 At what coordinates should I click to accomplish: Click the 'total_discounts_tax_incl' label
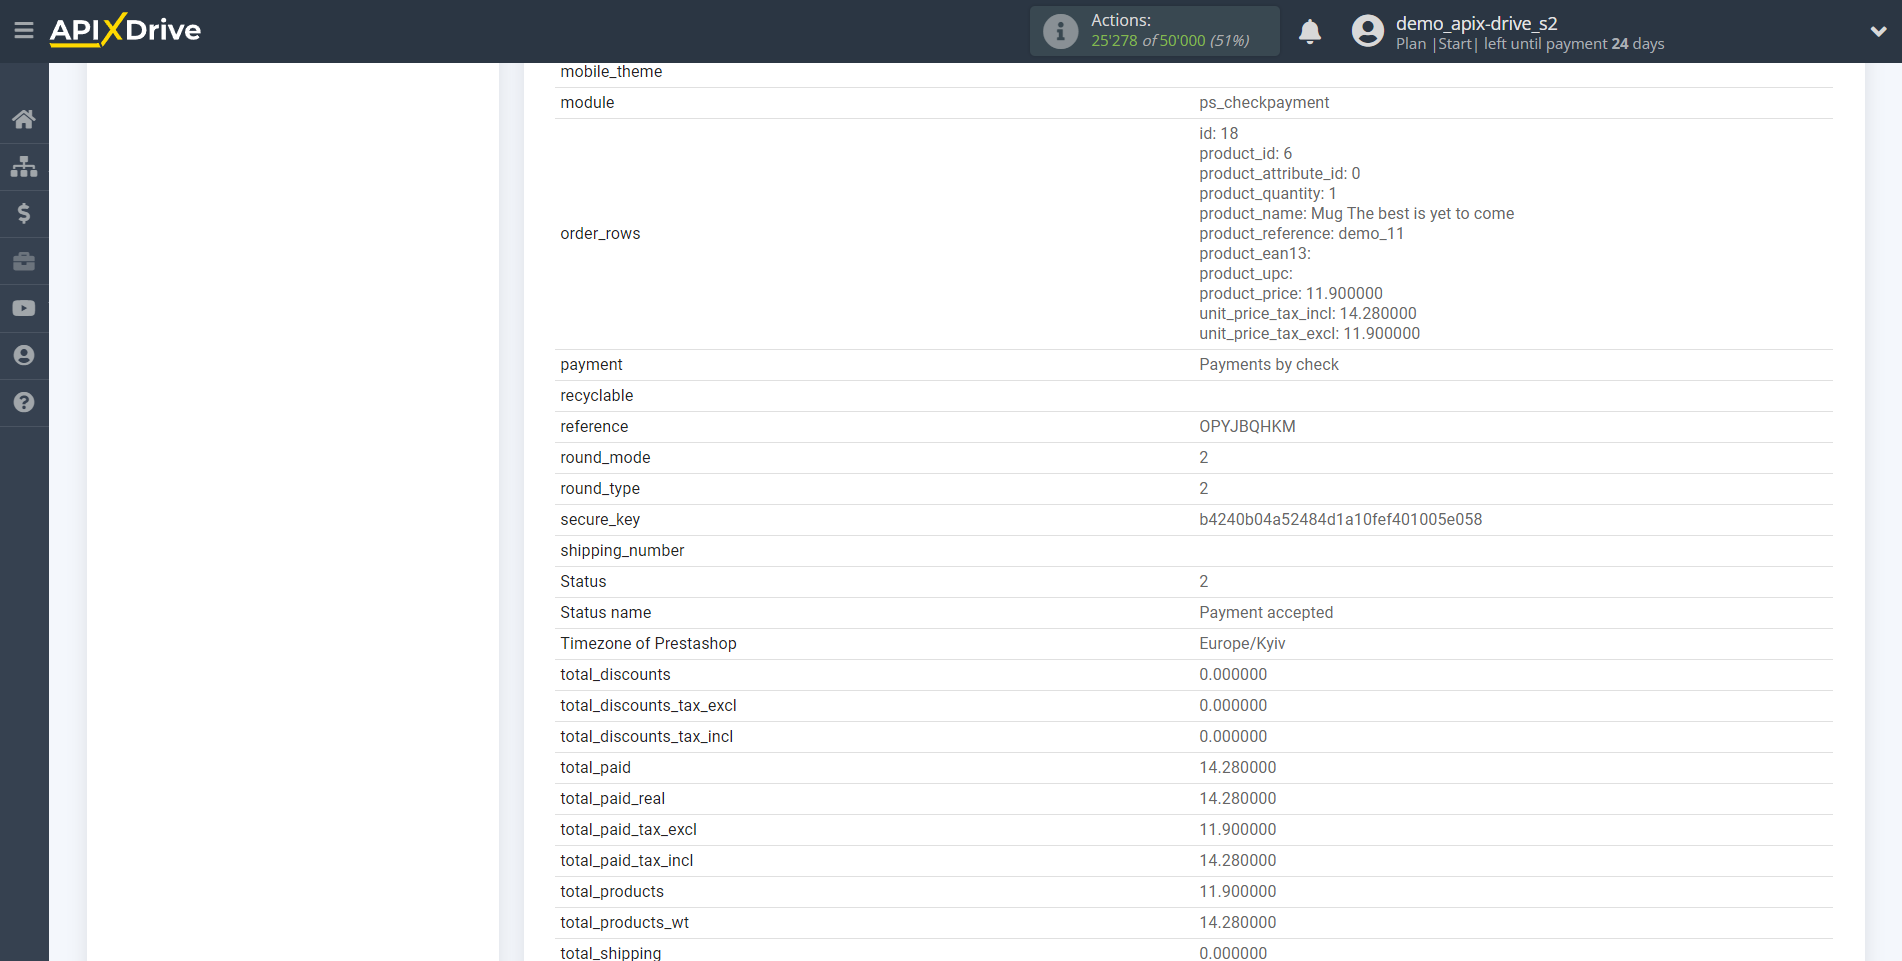tap(646, 736)
